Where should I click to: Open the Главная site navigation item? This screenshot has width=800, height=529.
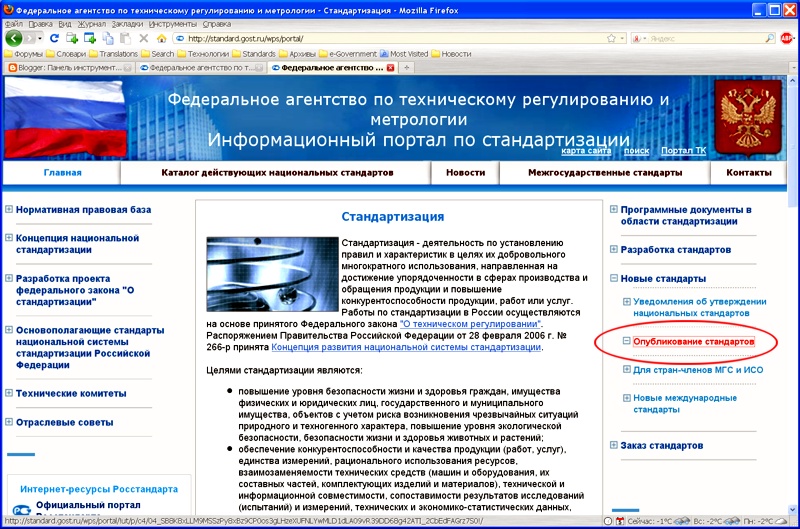pos(62,172)
